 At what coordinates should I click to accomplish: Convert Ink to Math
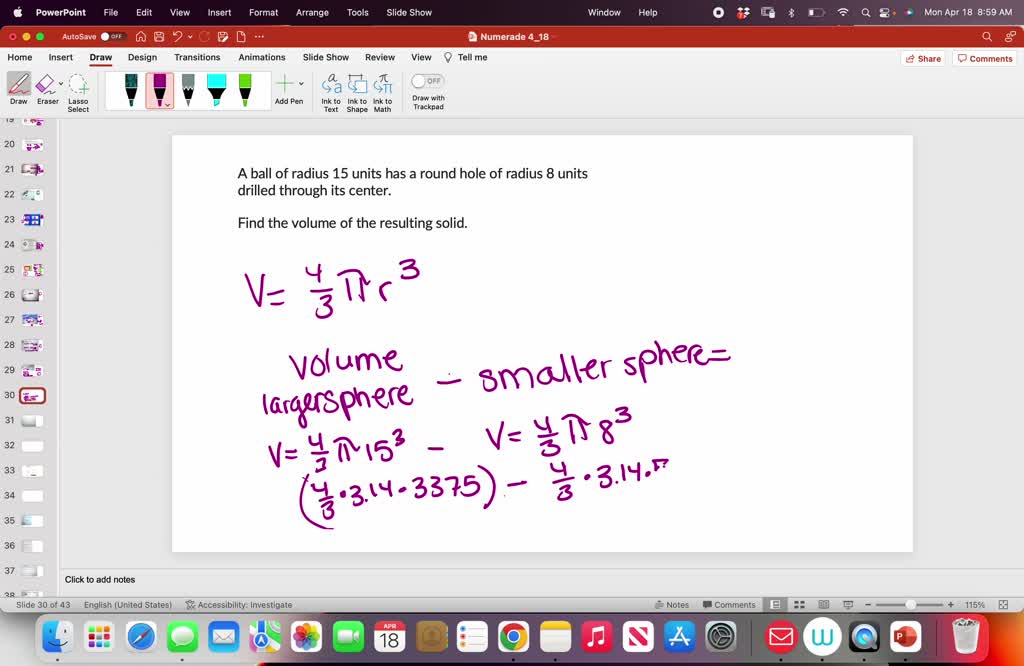pyautogui.click(x=383, y=93)
